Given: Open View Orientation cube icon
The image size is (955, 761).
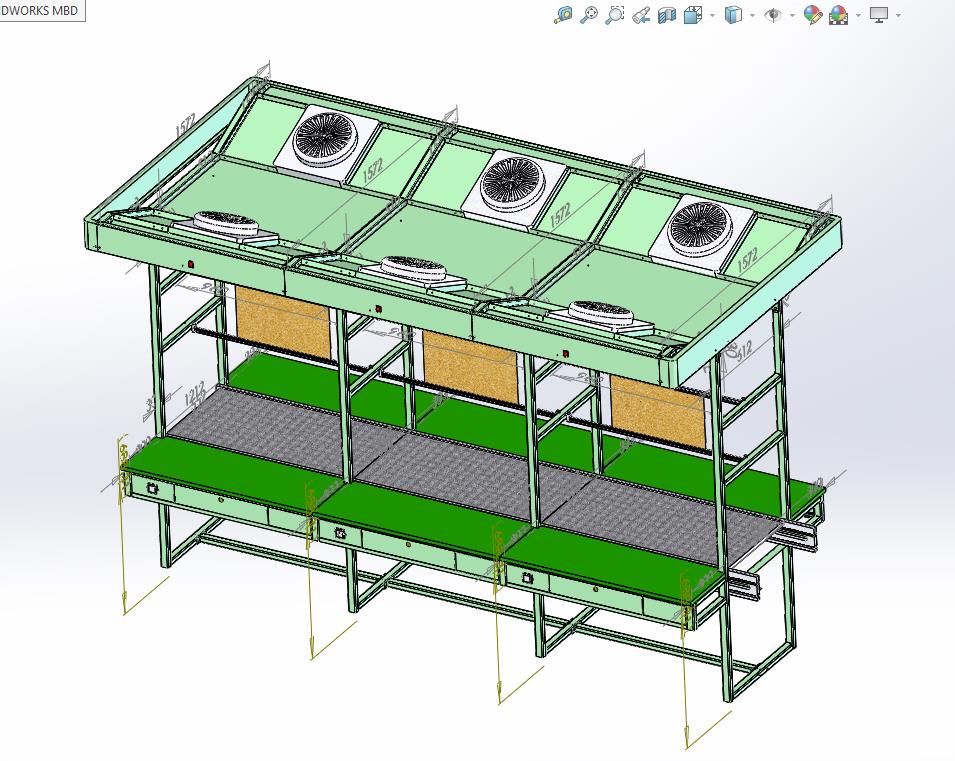Looking at the screenshot, I should pos(693,15).
